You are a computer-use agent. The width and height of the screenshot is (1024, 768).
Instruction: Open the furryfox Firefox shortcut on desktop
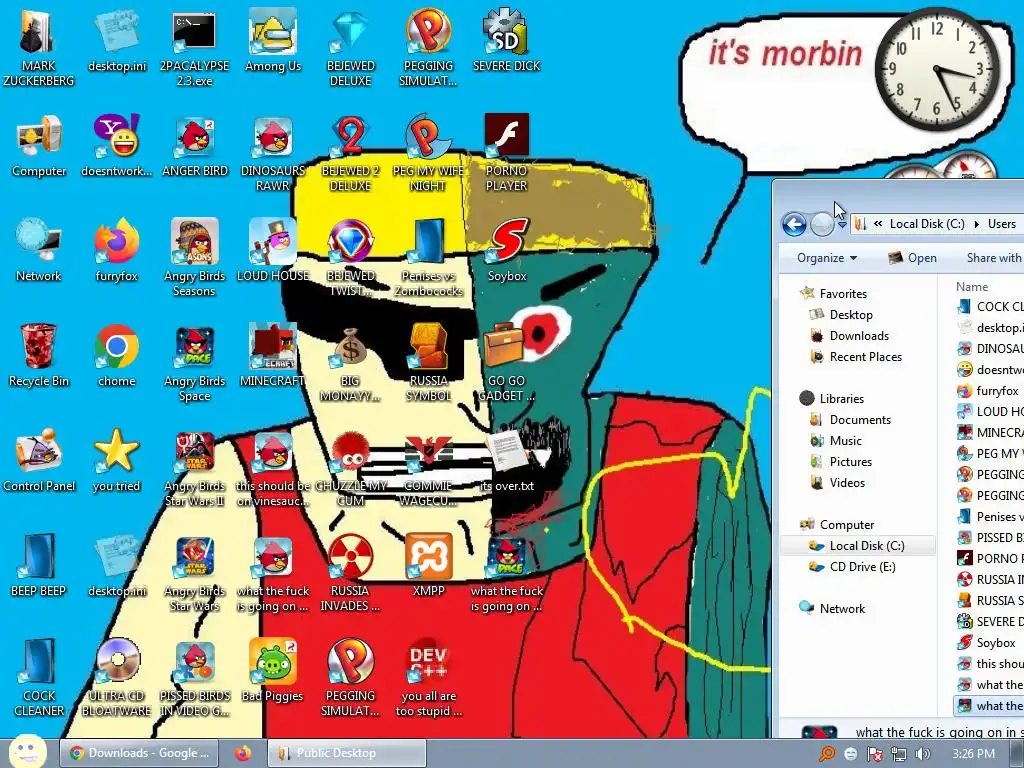(116, 251)
